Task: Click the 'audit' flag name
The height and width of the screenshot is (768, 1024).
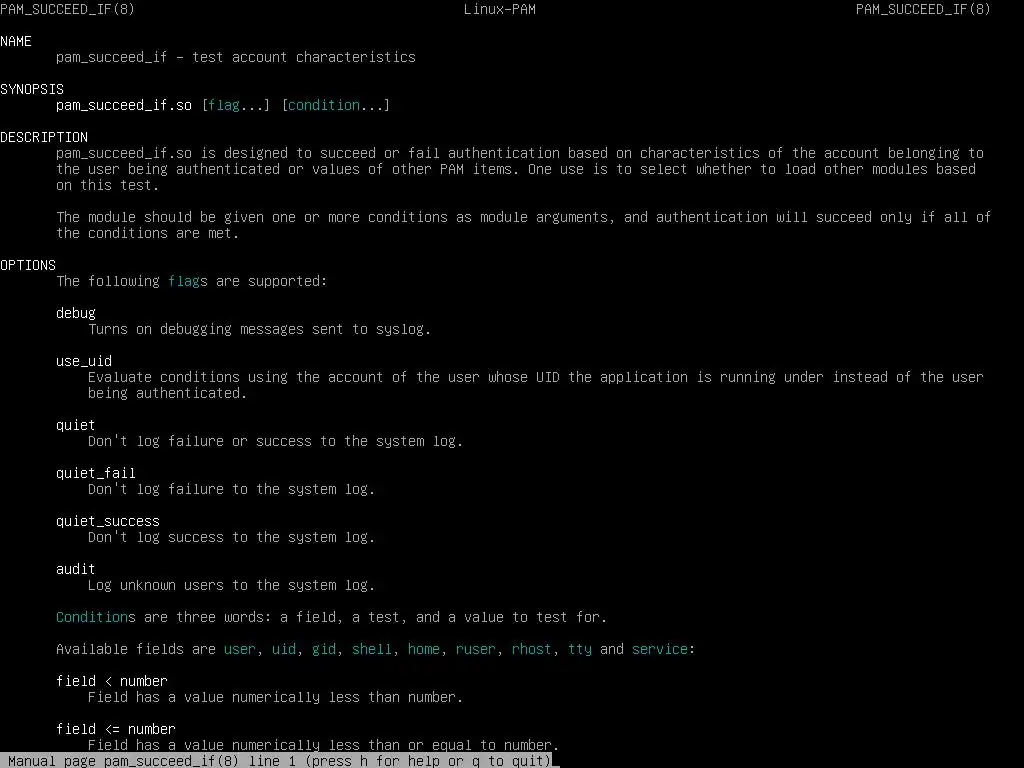Action: pos(76,569)
